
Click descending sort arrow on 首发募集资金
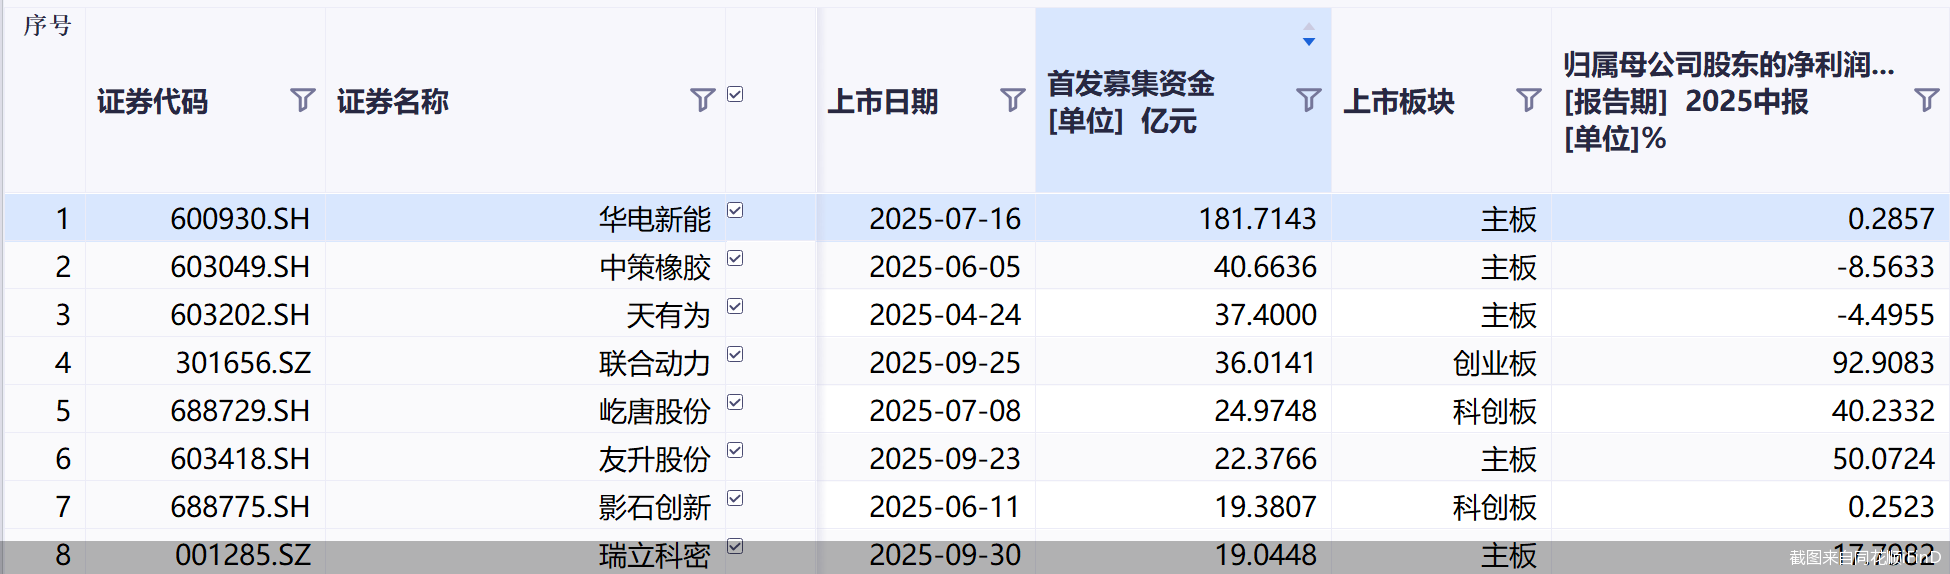[1308, 42]
